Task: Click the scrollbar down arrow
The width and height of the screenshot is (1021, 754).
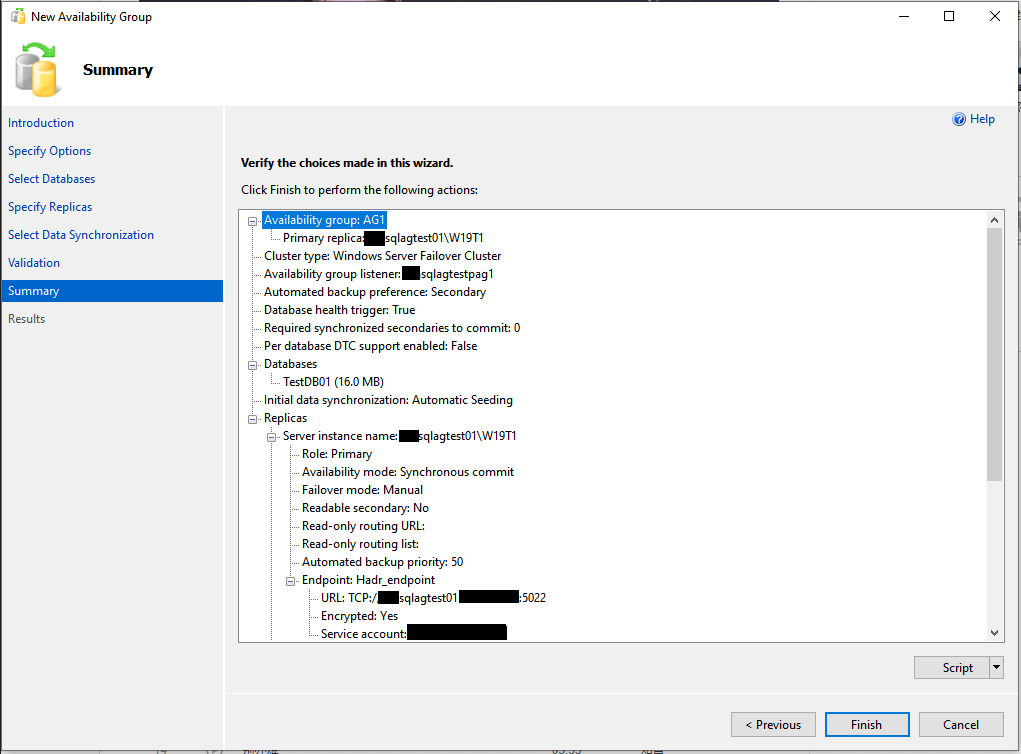Action: click(994, 632)
